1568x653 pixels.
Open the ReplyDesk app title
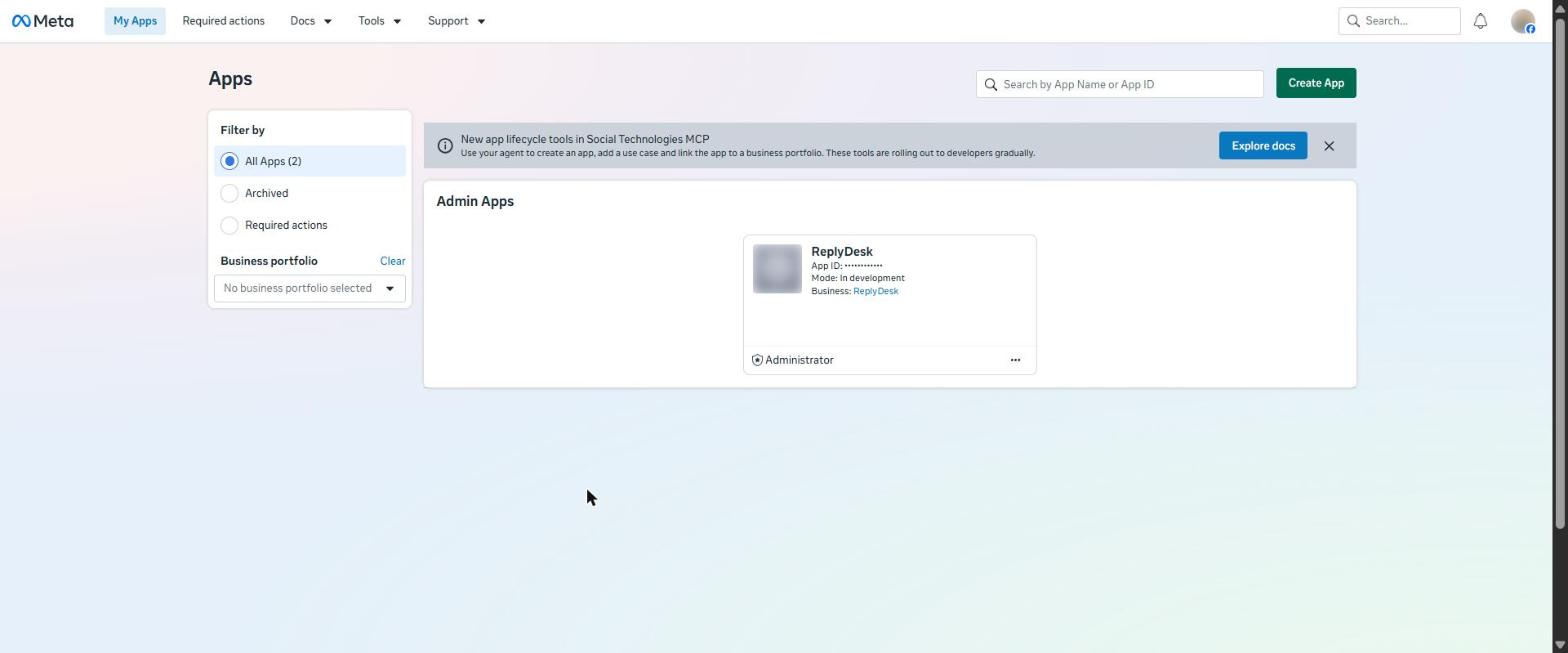coord(842,252)
